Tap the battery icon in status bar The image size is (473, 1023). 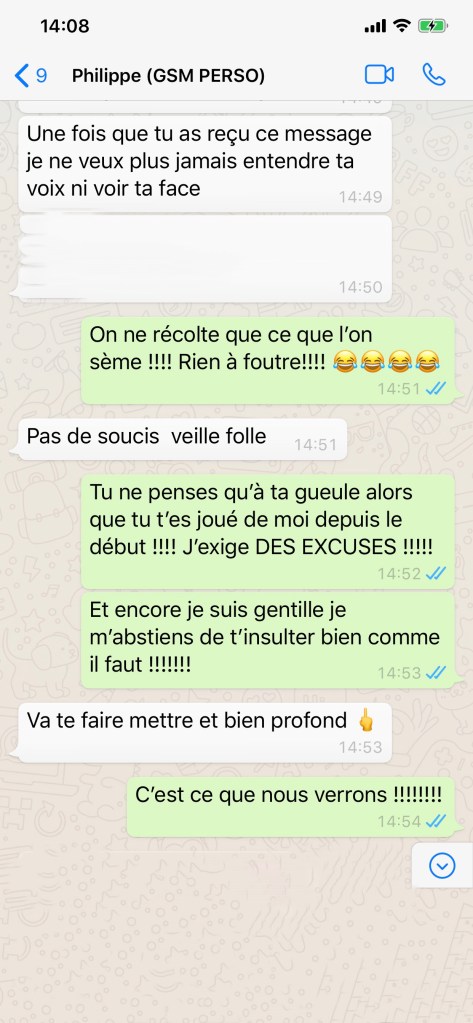433,26
